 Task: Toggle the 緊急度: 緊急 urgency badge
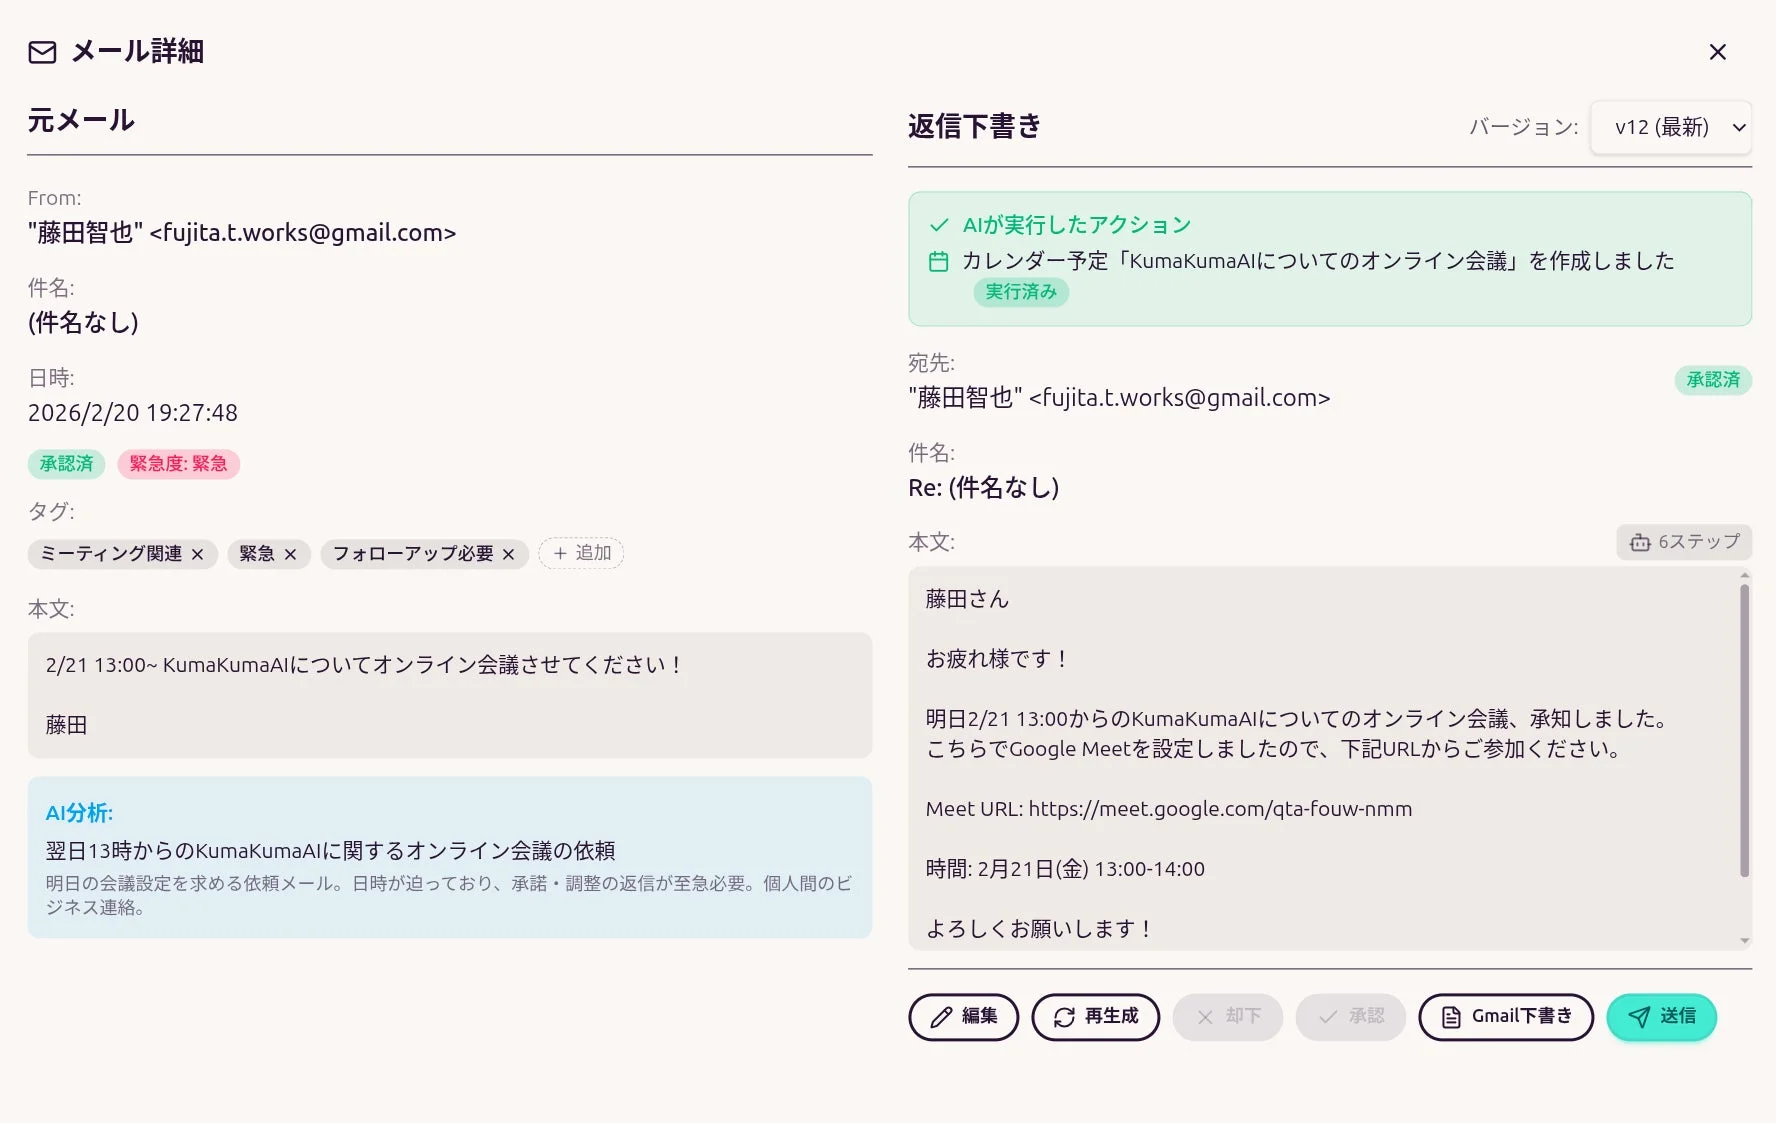click(x=179, y=464)
